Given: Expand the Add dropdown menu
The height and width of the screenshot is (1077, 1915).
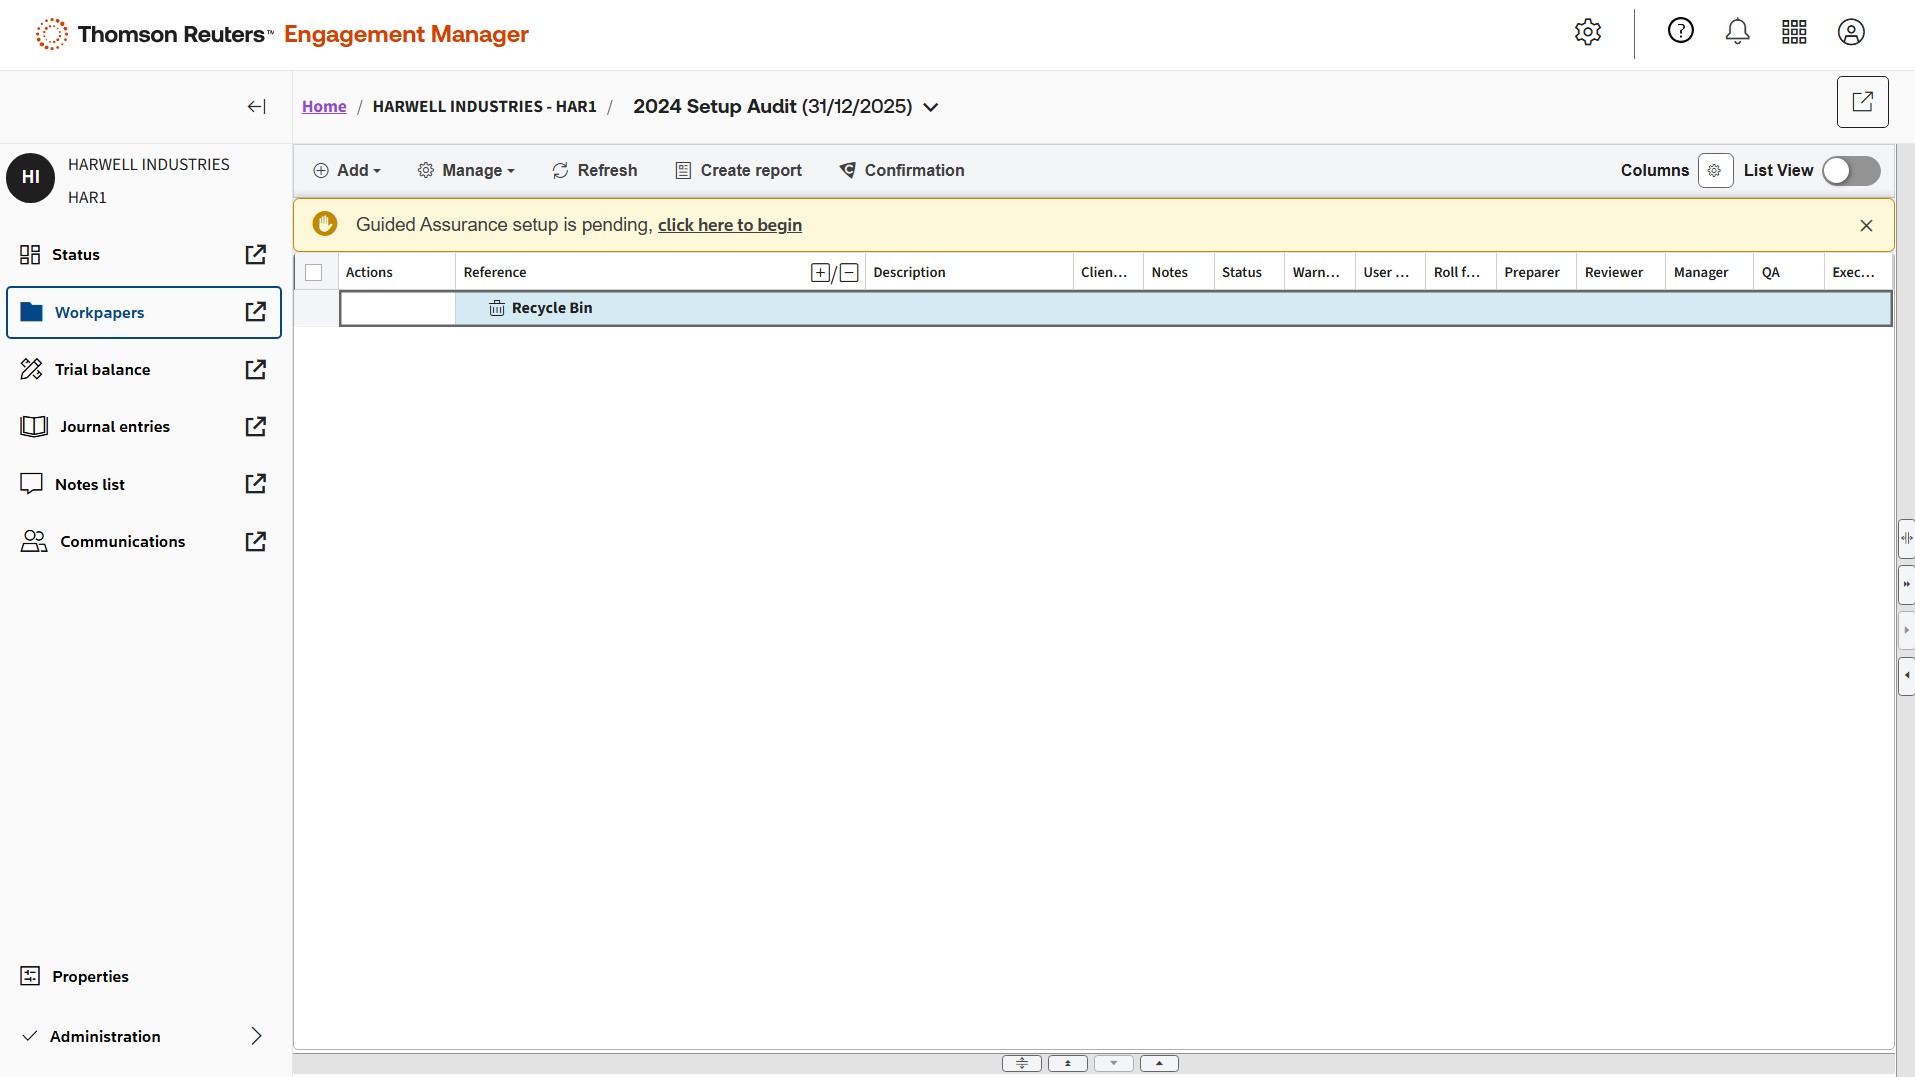Looking at the screenshot, I should click(x=347, y=171).
